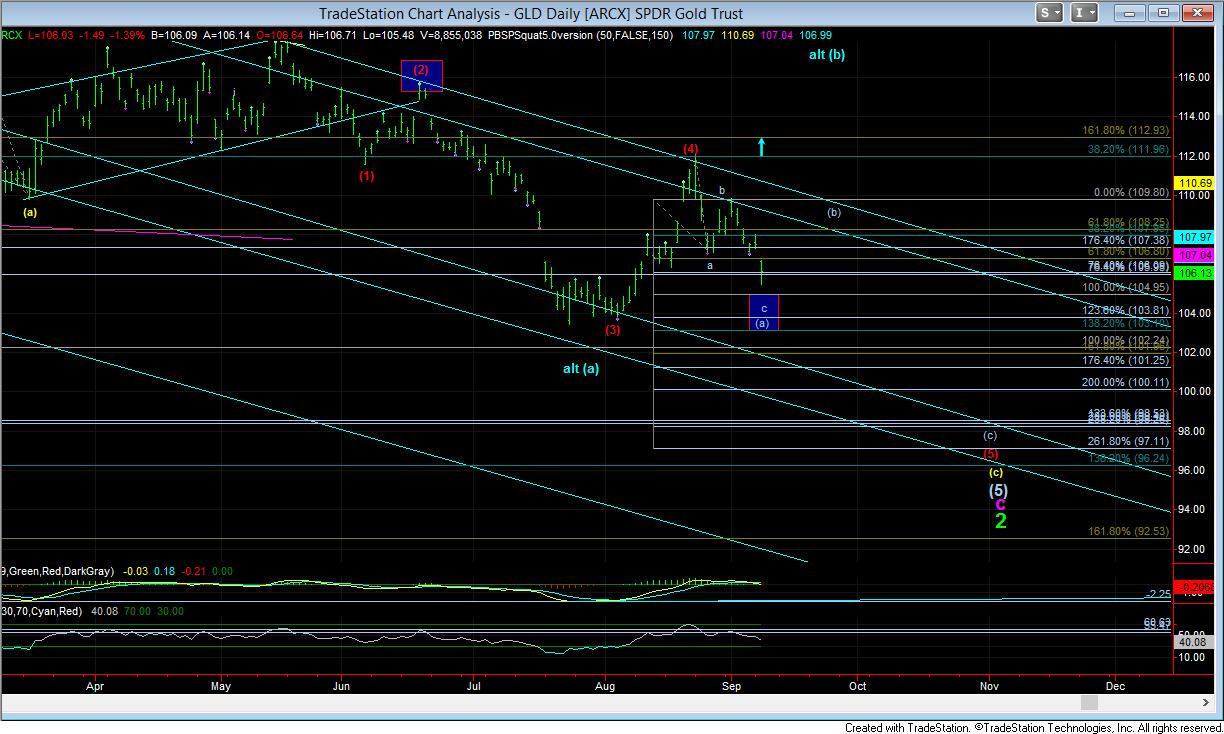
Task: Select the red (4) wave label
Action: [x=691, y=149]
